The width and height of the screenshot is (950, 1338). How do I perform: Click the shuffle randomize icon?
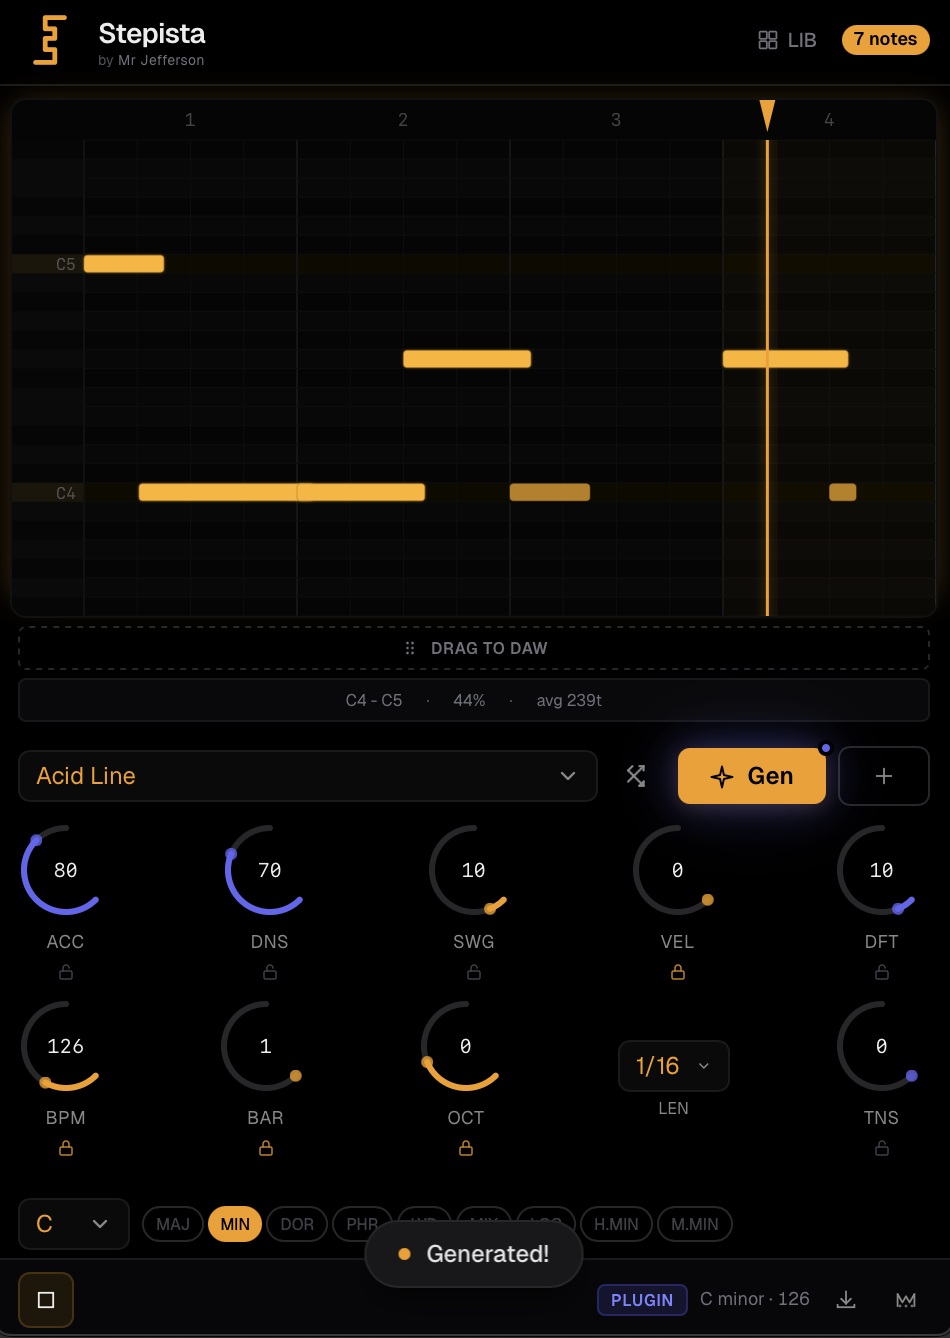636,776
